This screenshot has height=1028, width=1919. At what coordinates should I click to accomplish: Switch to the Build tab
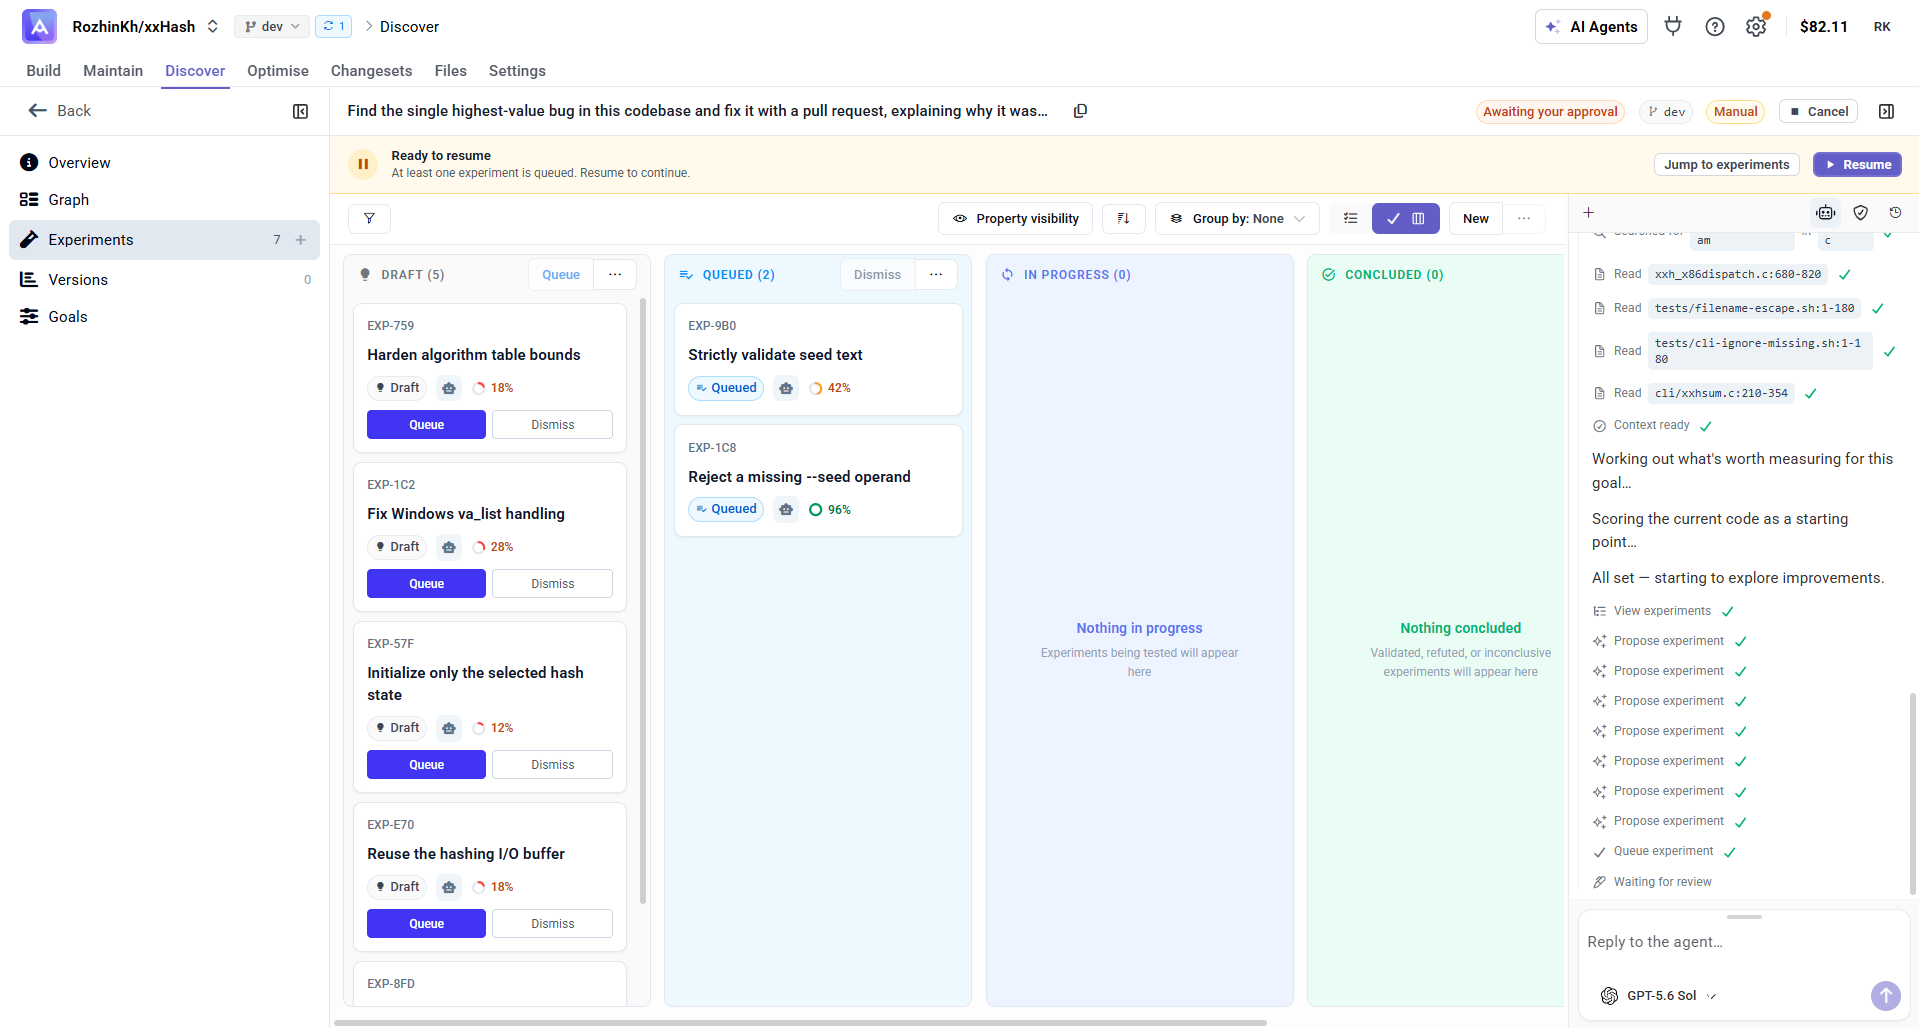[43, 70]
